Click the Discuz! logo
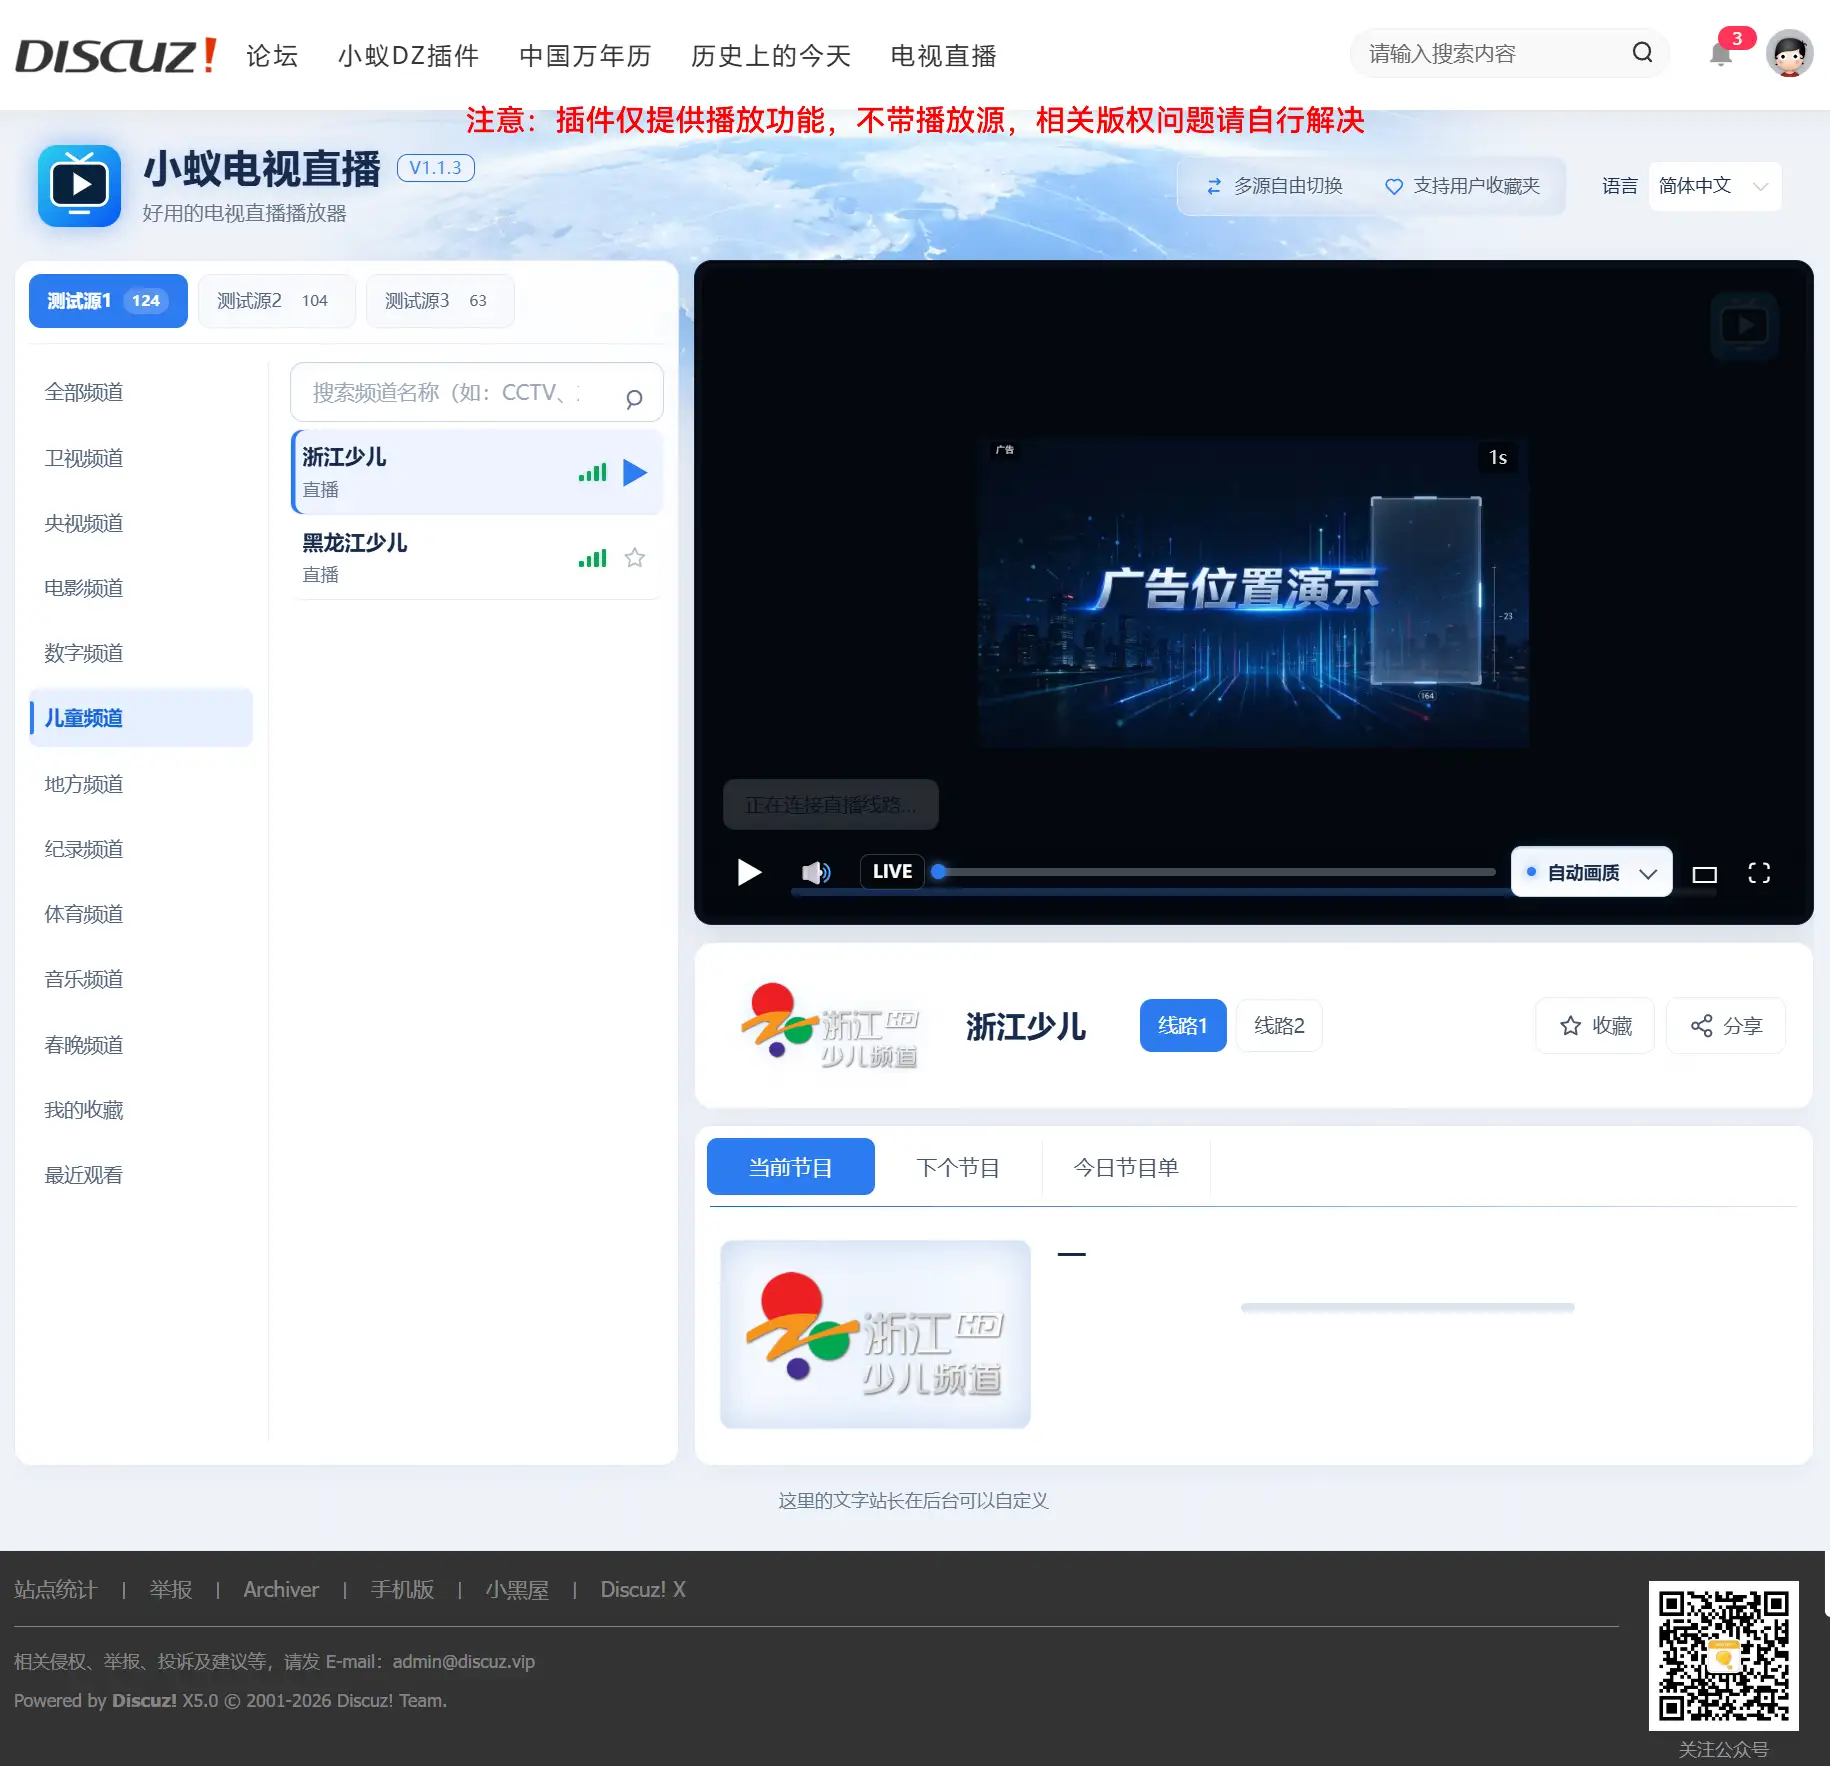This screenshot has width=1830, height=1766. coord(116,55)
